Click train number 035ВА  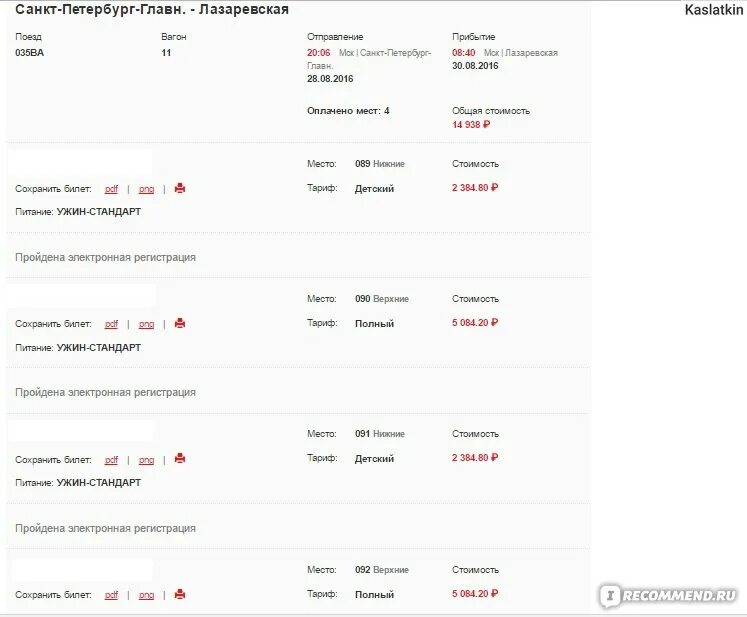30,52
